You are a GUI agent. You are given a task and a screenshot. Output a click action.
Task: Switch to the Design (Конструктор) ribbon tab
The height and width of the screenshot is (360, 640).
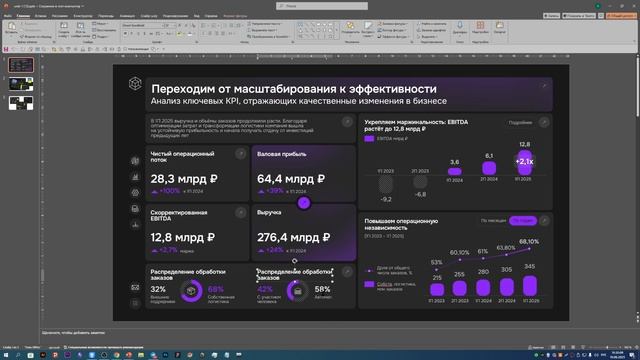click(83, 16)
